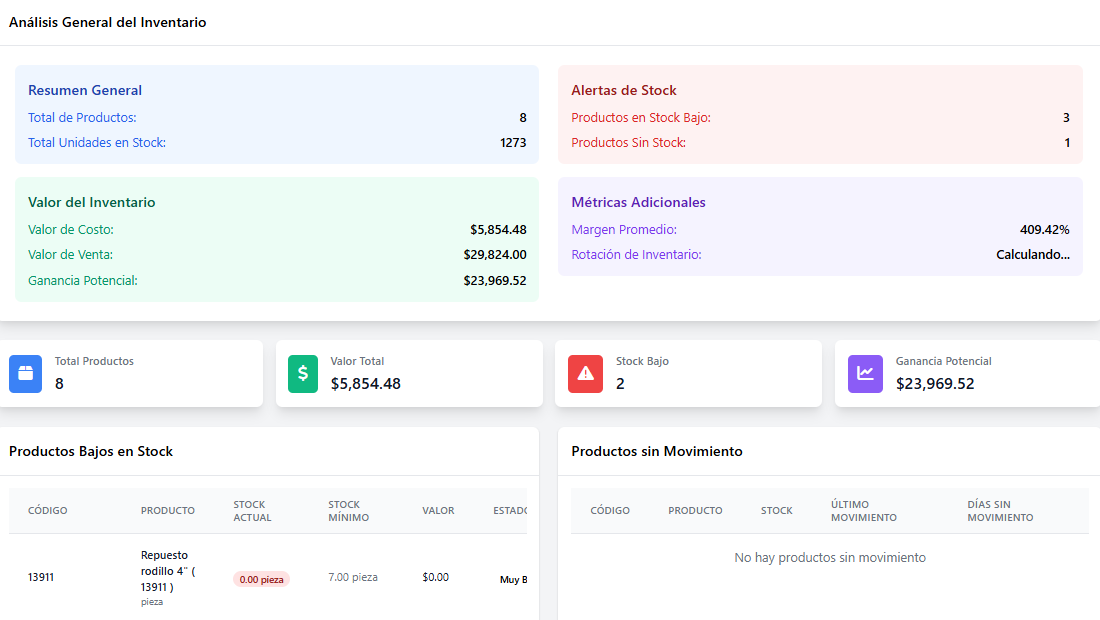Click the red warning triangle on Stock Bajo card
Viewport: 1100px width, 620px height.
[x=585, y=373]
